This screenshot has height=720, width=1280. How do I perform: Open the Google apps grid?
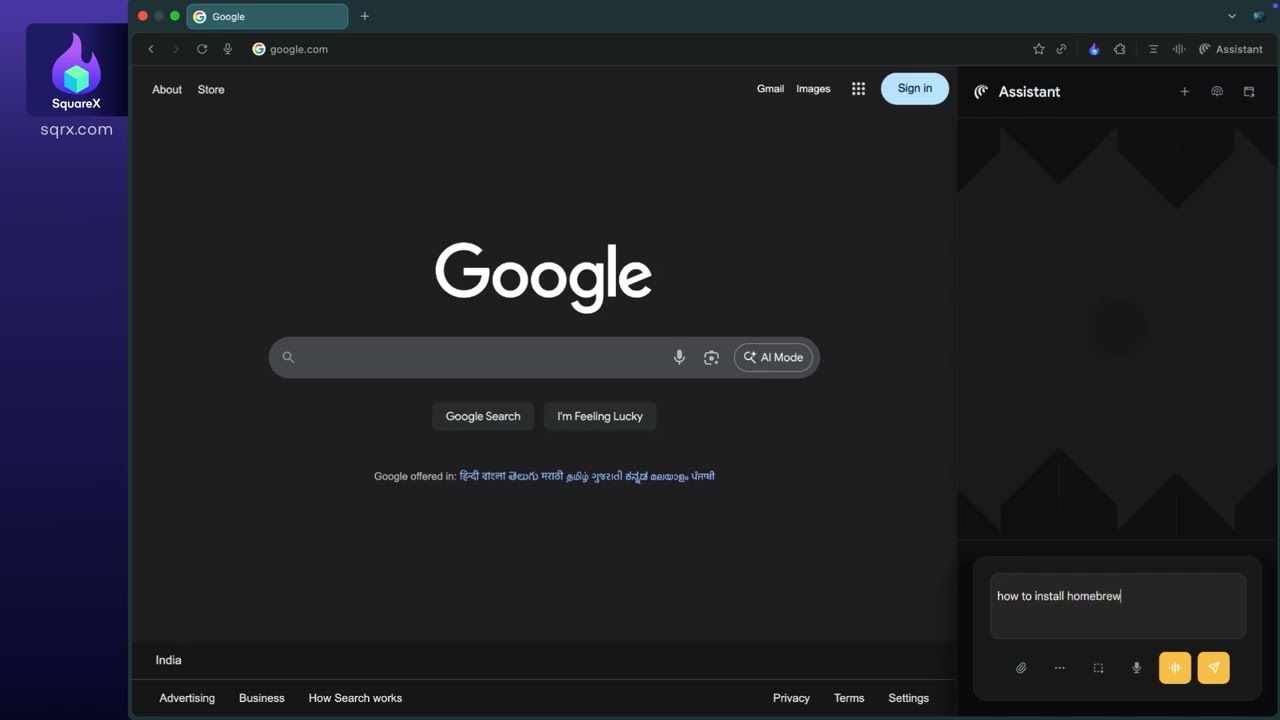[858, 89]
